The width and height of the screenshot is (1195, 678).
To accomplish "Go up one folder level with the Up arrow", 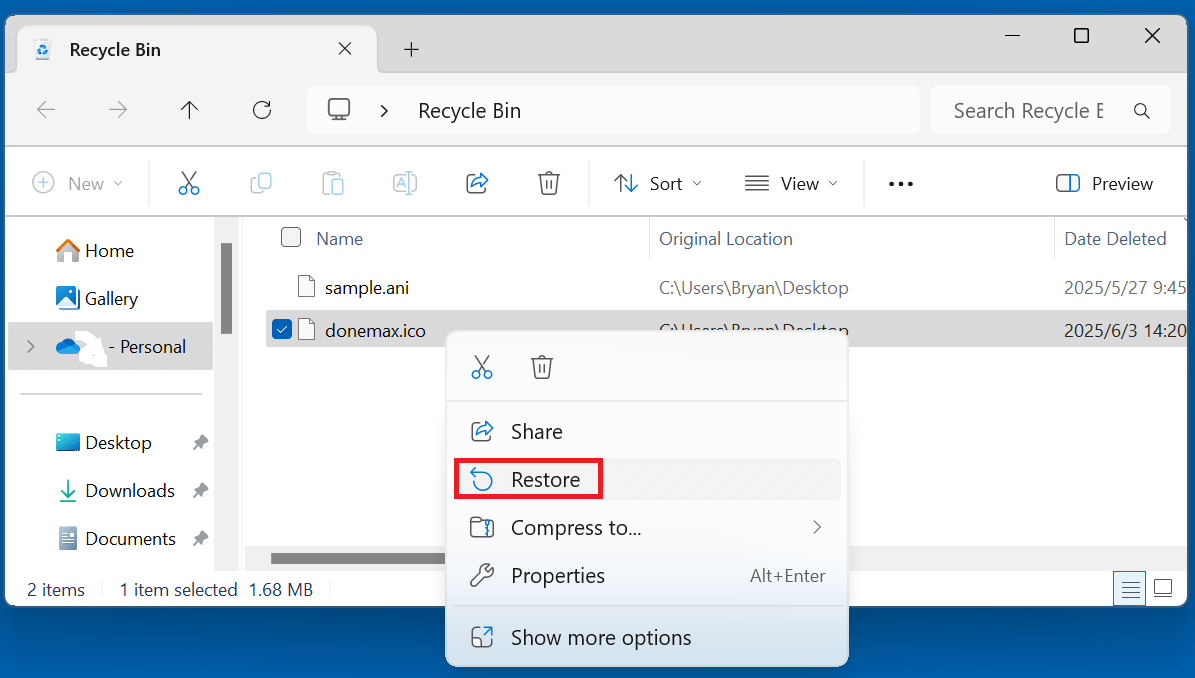I will click(190, 110).
